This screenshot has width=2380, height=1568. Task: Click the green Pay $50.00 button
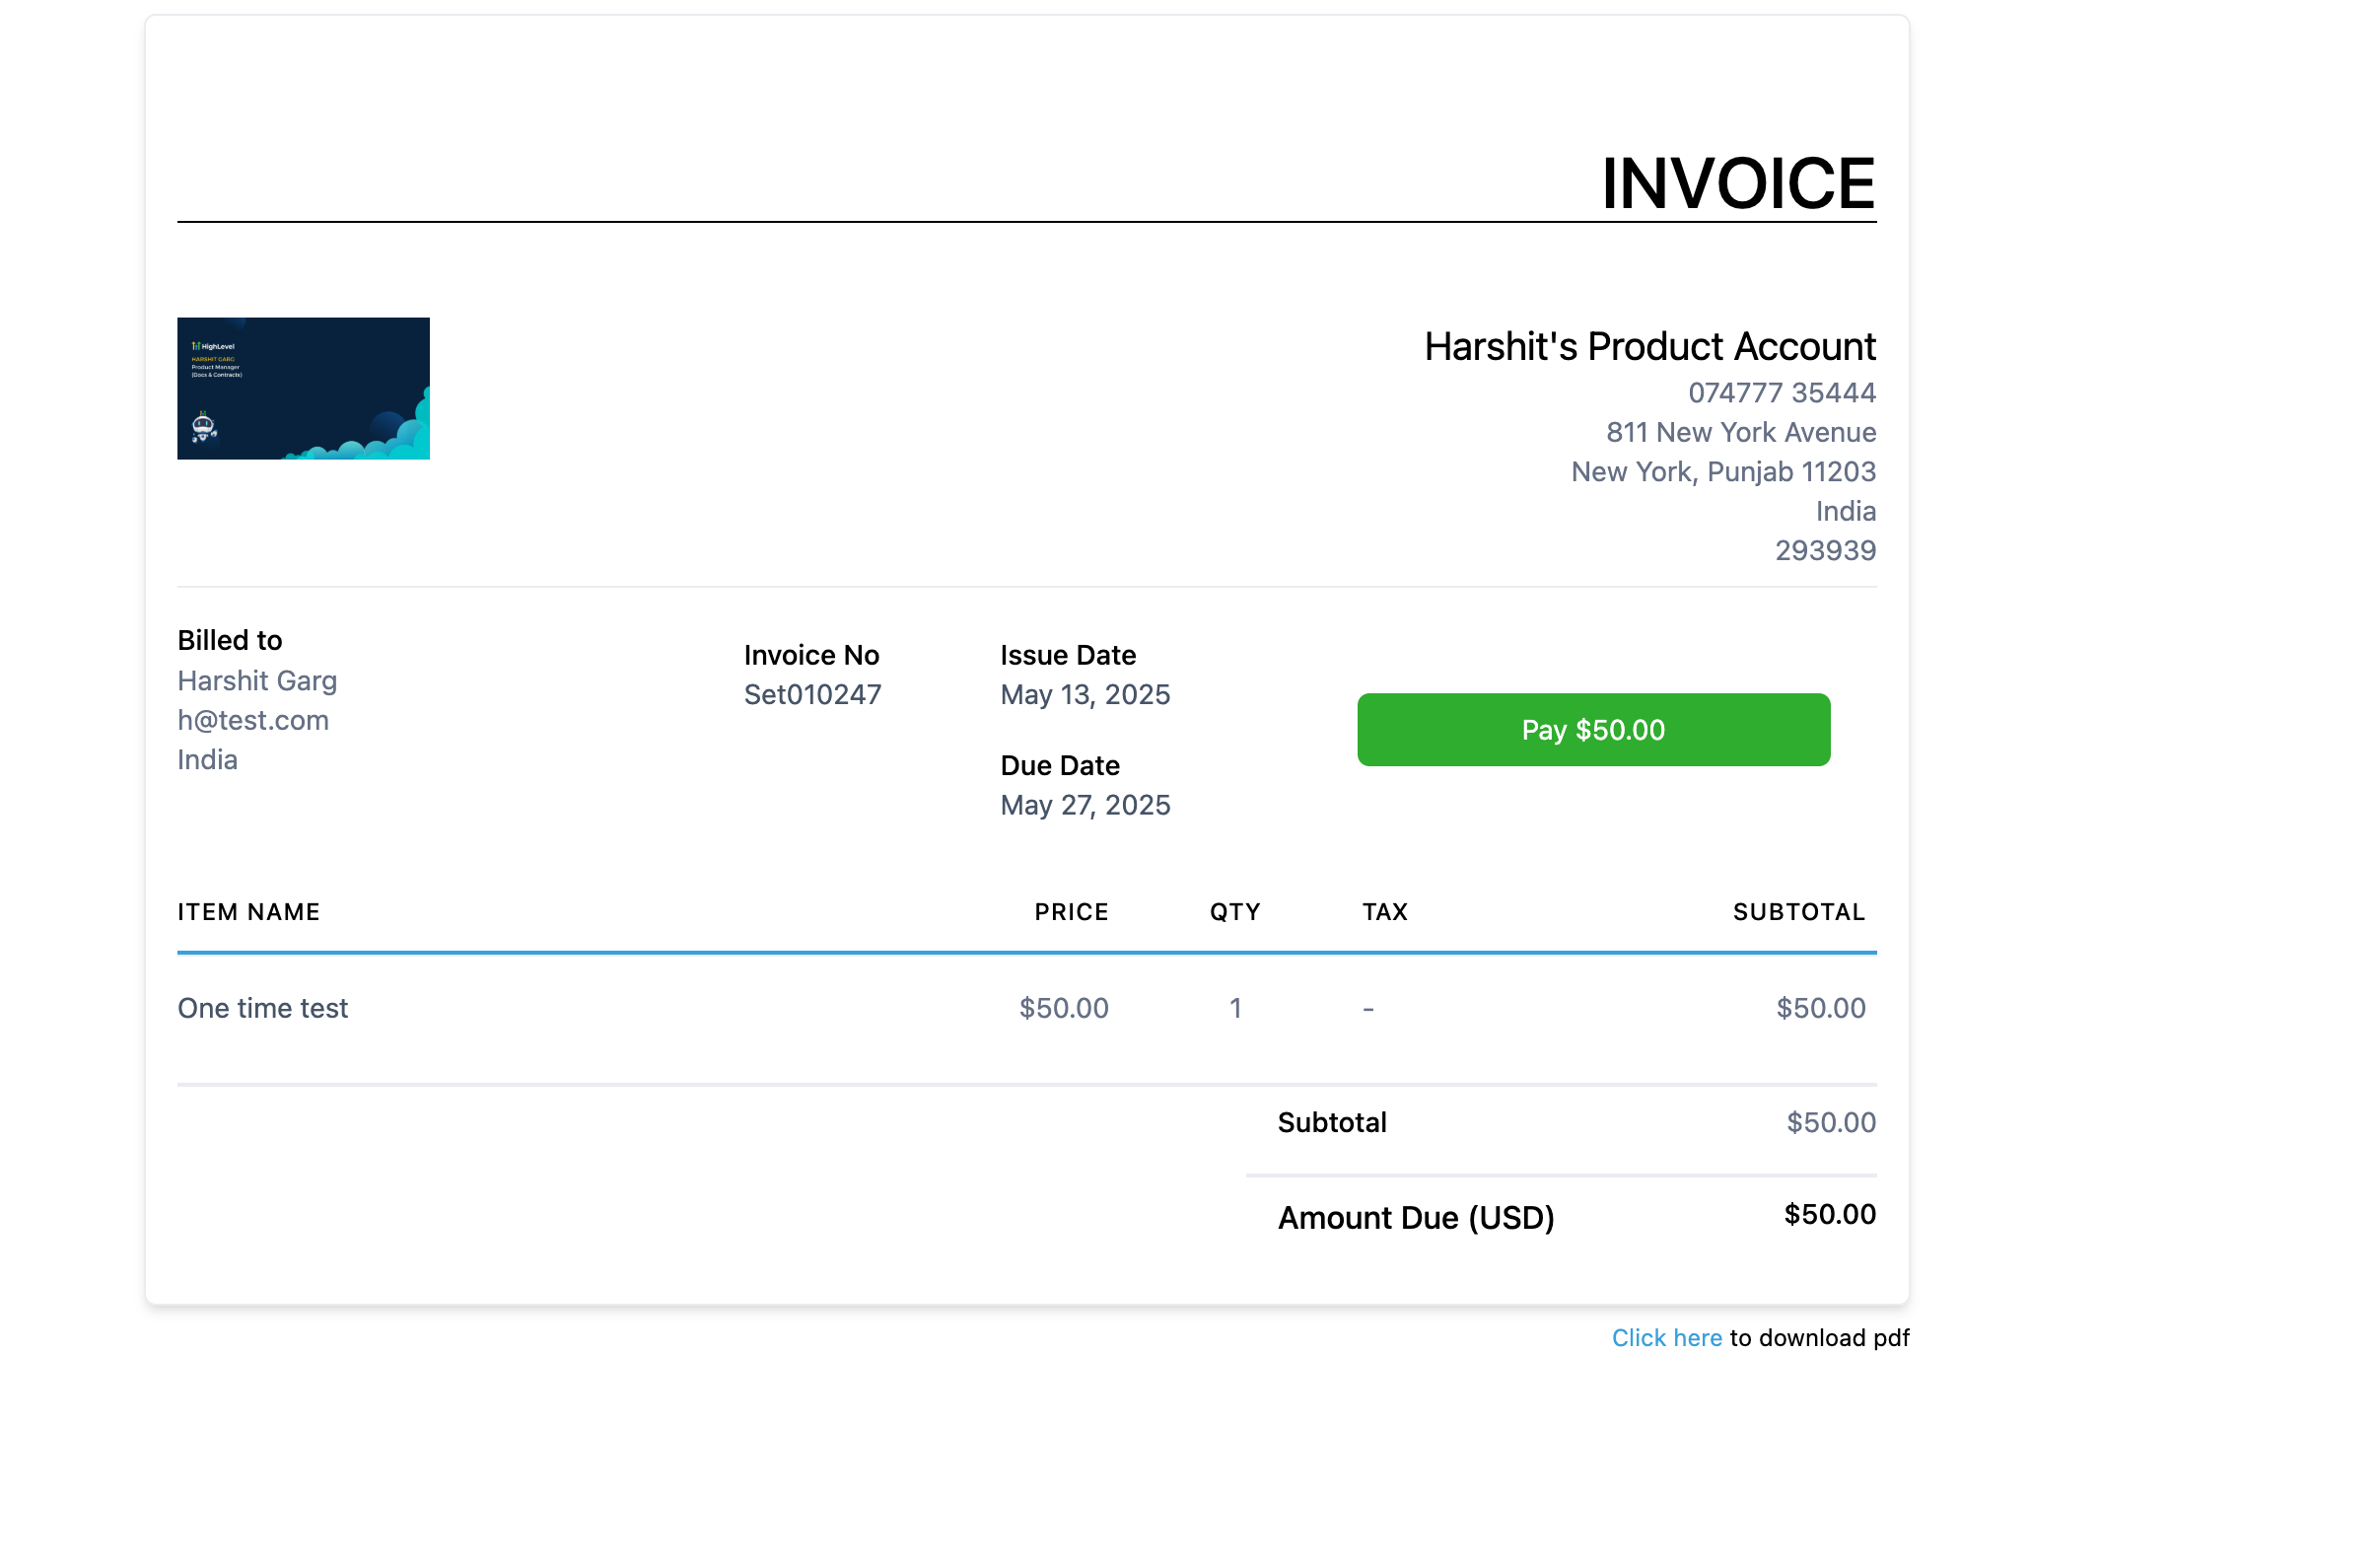point(1593,730)
